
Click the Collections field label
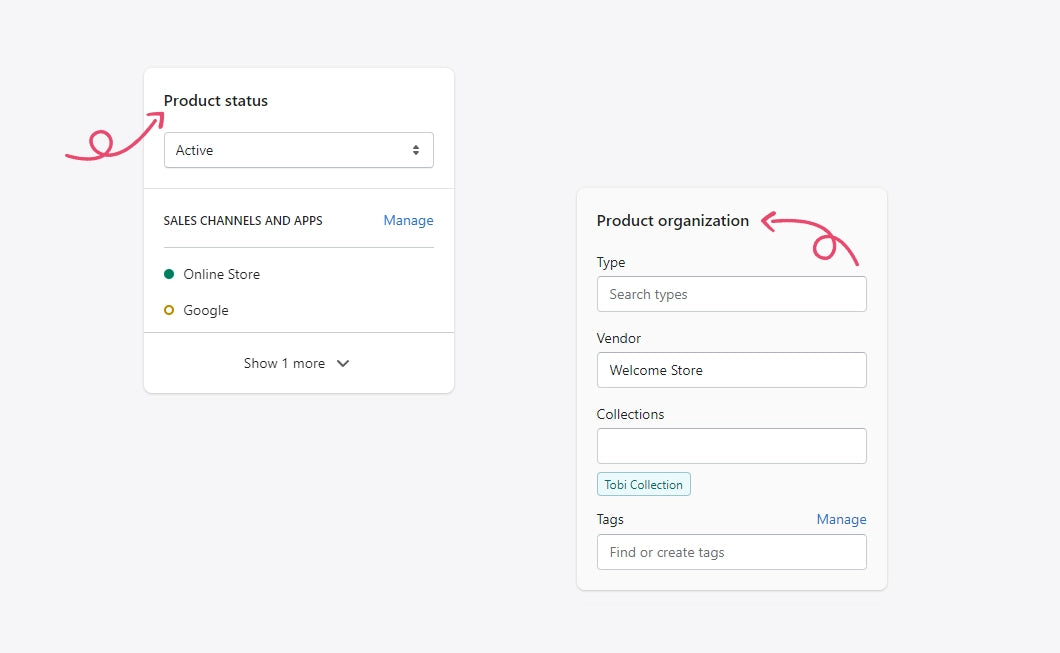click(x=630, y=414)
